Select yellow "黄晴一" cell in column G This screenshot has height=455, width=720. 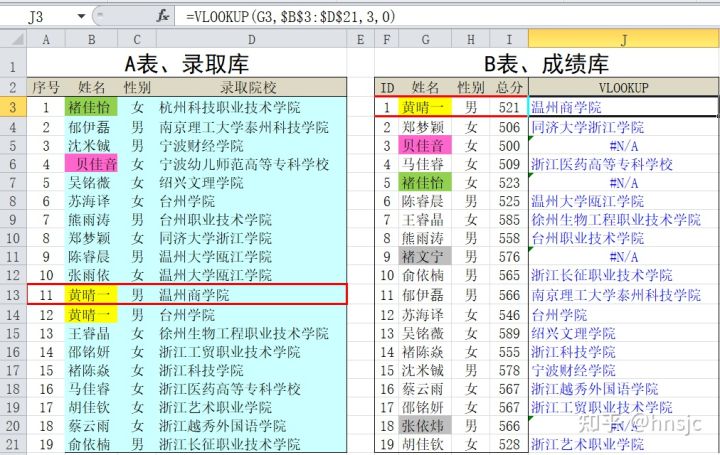(425, 107)
